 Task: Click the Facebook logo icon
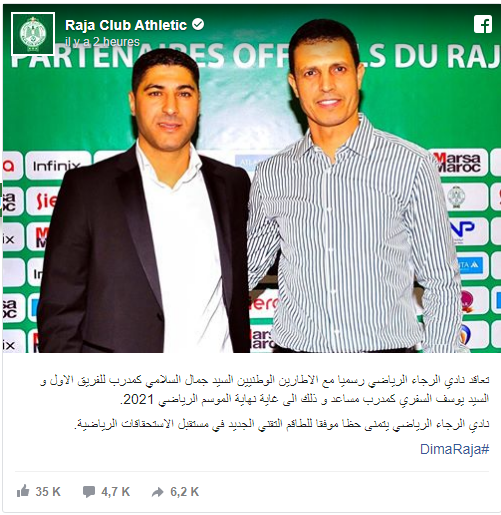pos(483,24)
